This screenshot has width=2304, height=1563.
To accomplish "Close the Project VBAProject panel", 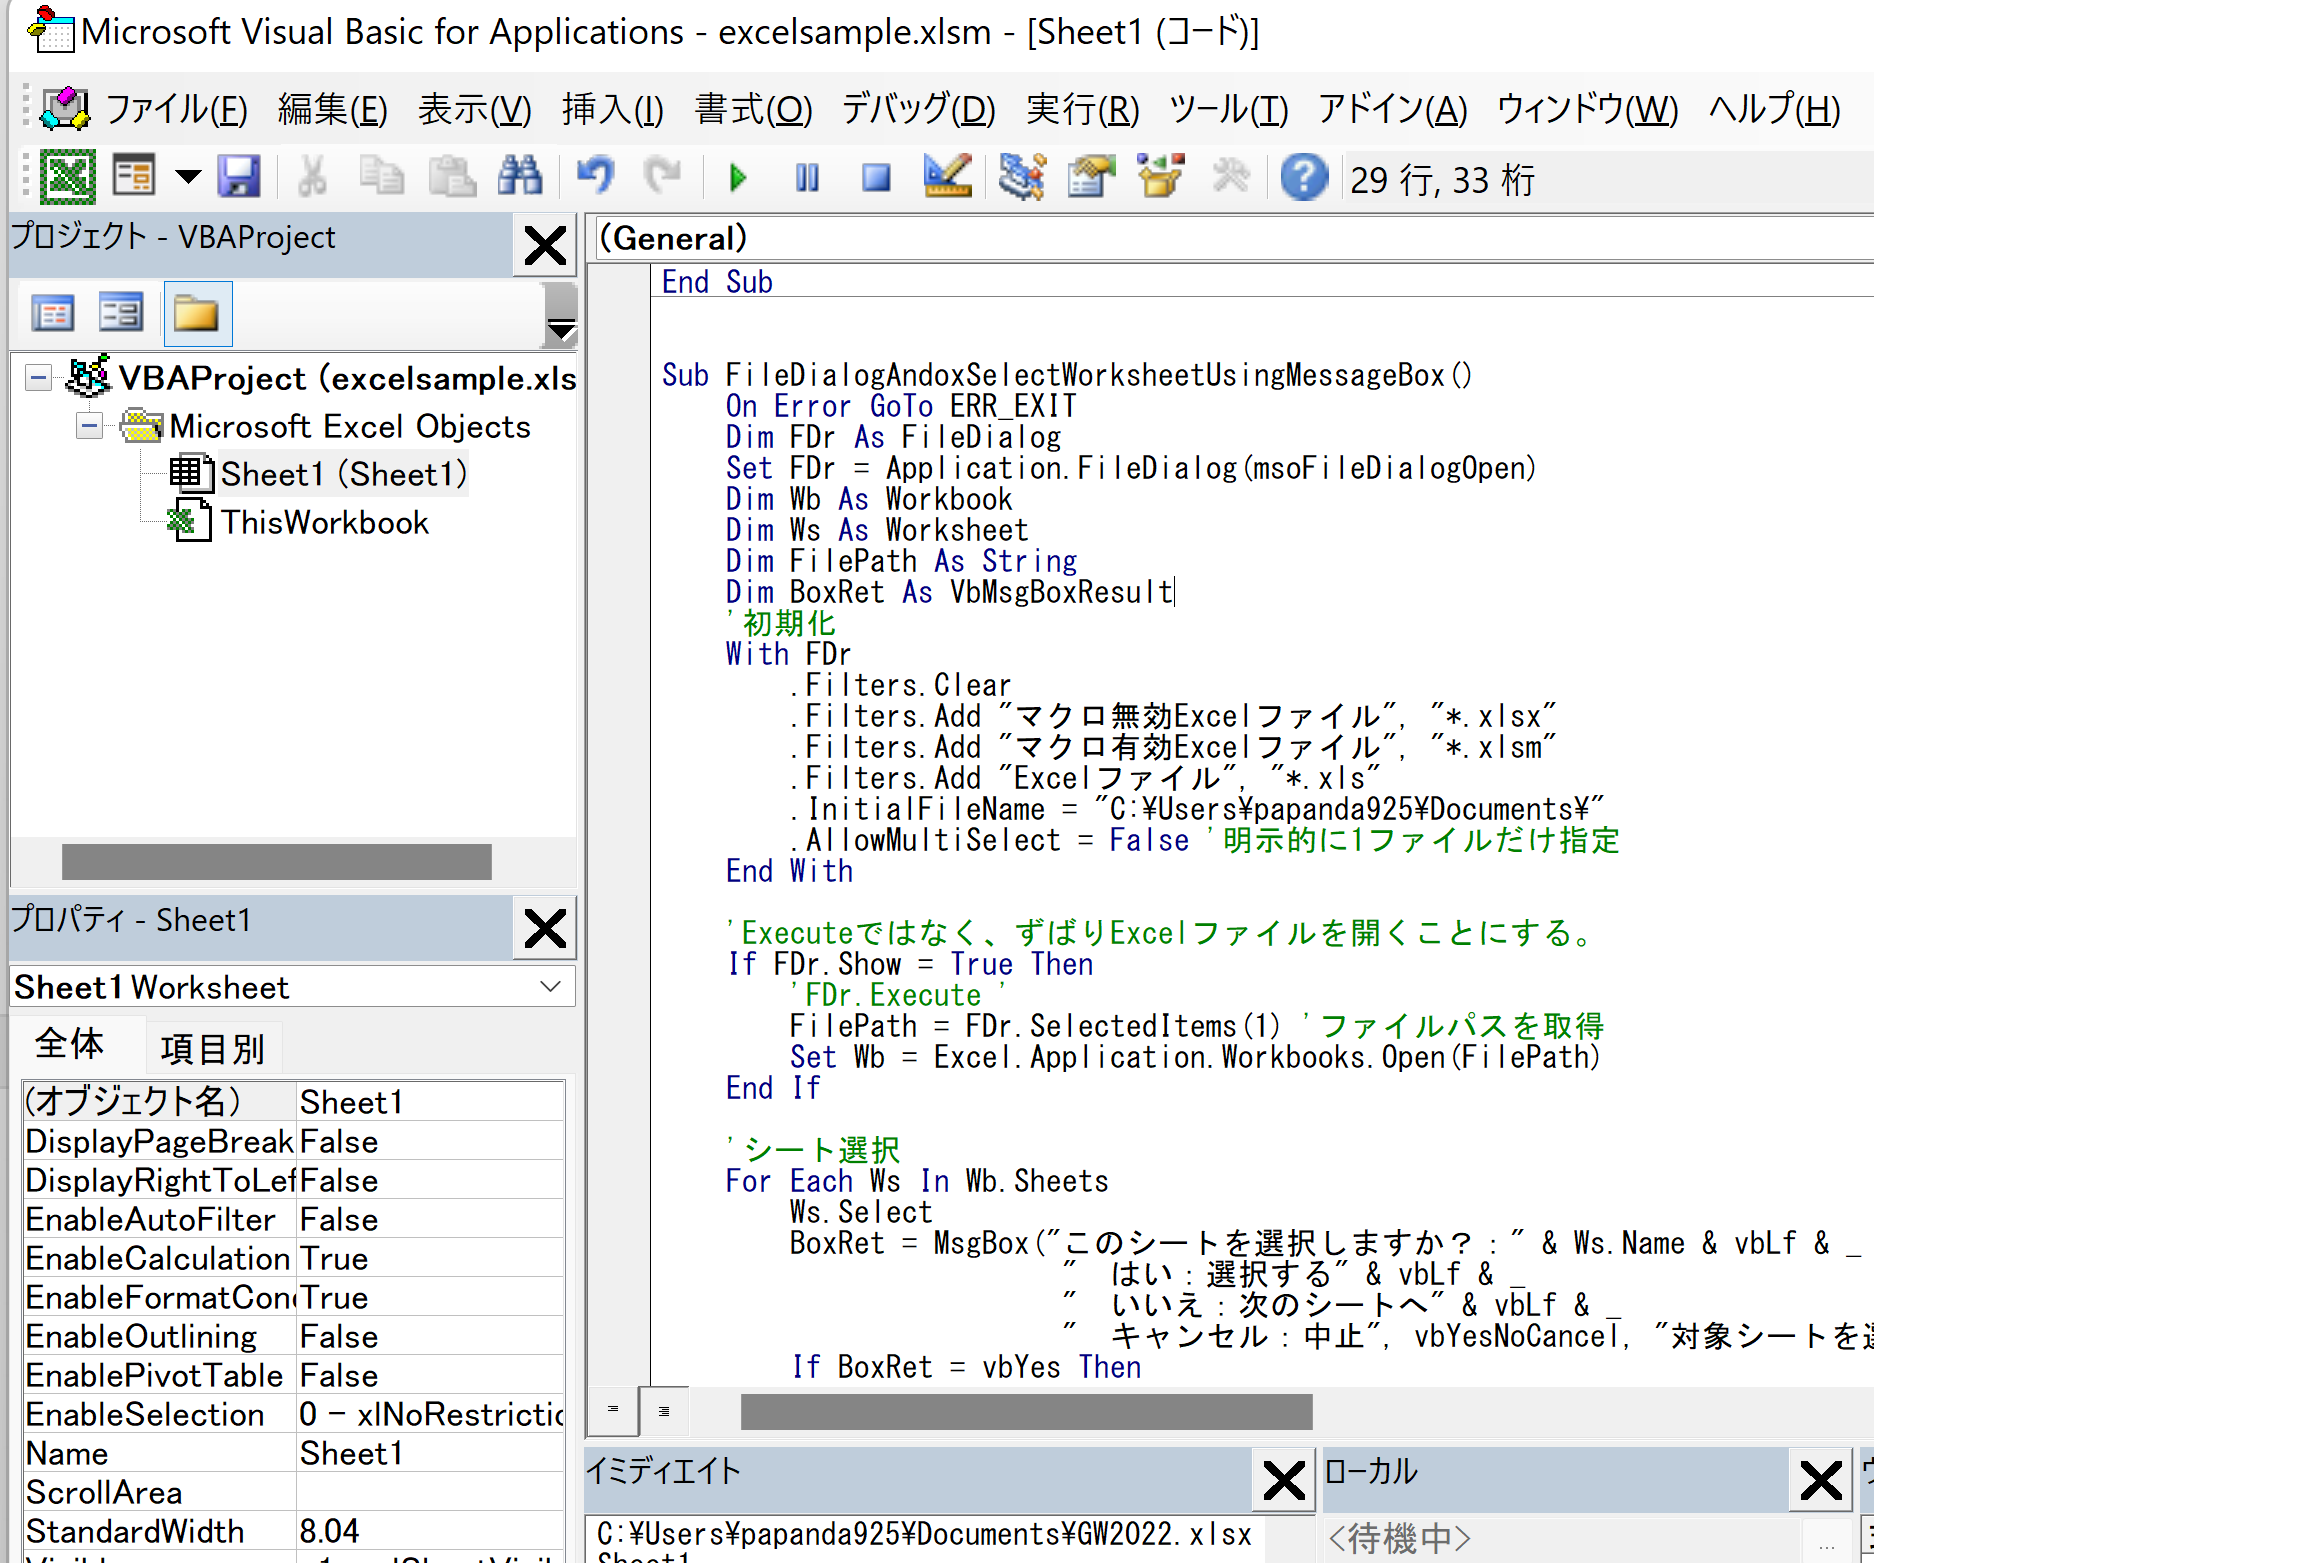I will 545,245.
